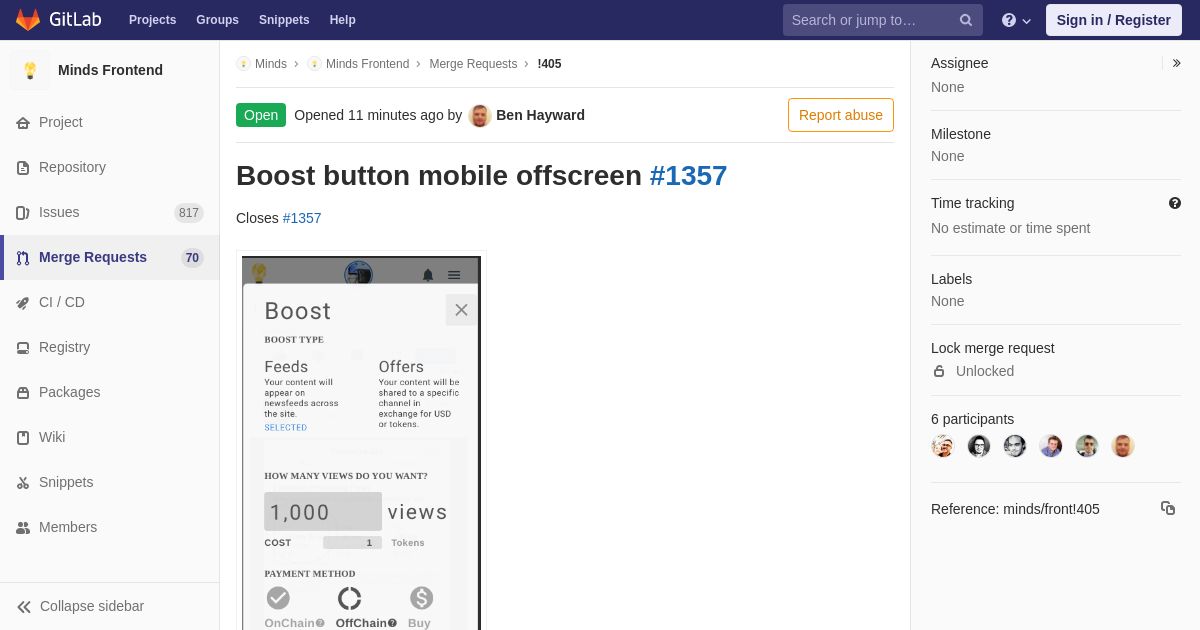Focus the Search or jump to field
Screen dimensions: 1200x630
pyautogui.click(x=883, y=20)
